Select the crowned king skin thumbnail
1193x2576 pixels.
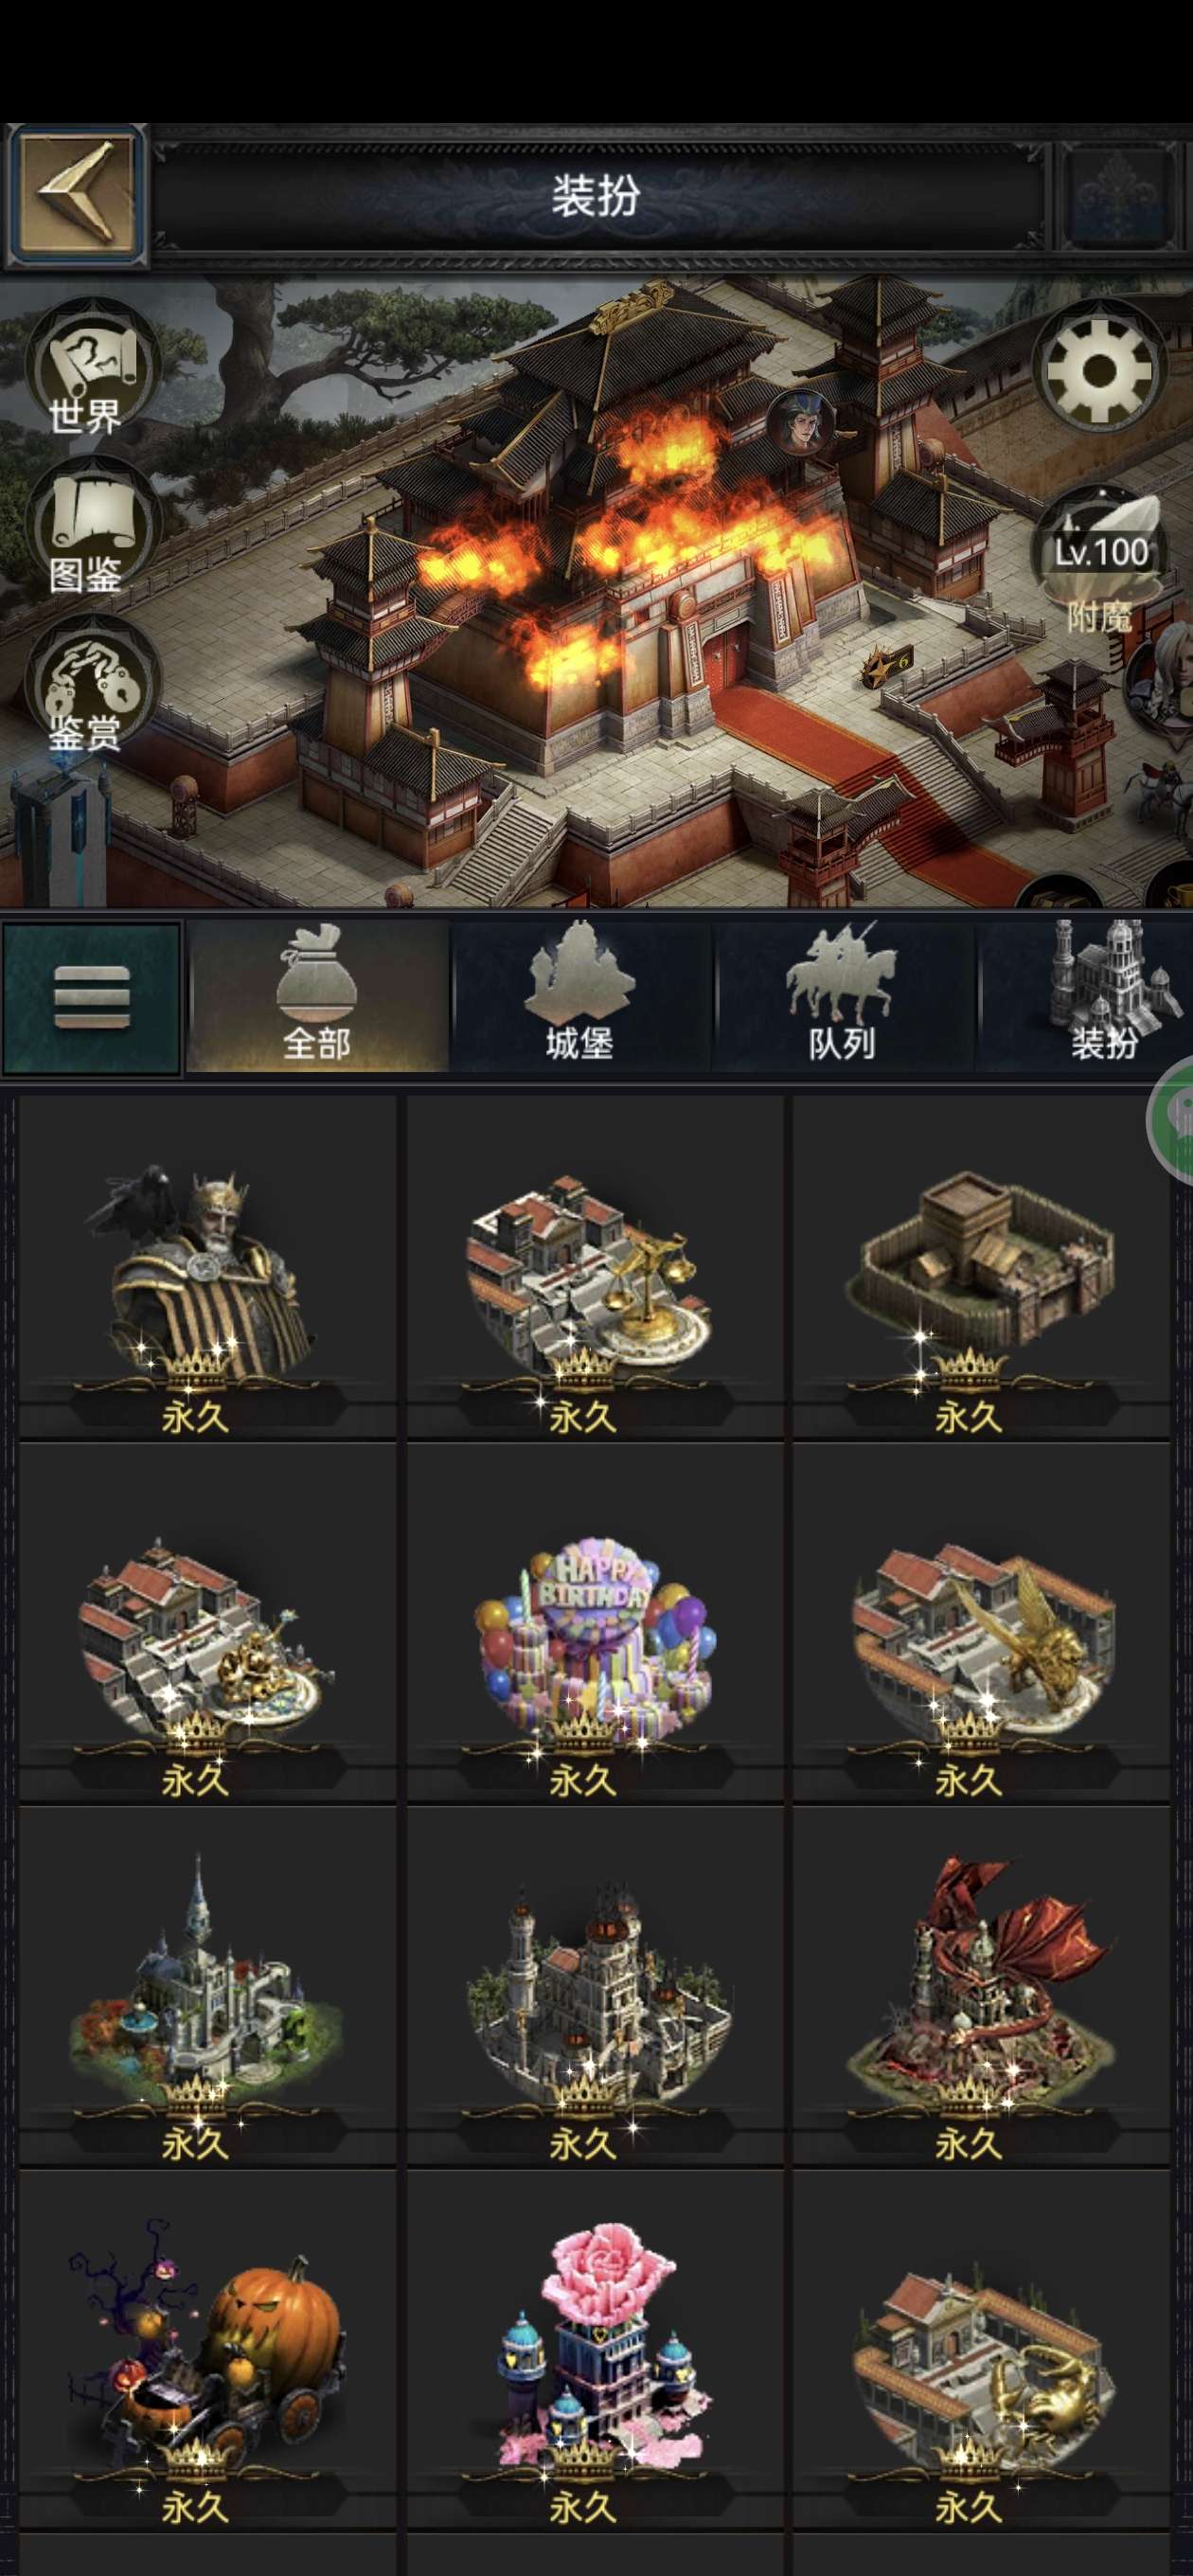208,1267
